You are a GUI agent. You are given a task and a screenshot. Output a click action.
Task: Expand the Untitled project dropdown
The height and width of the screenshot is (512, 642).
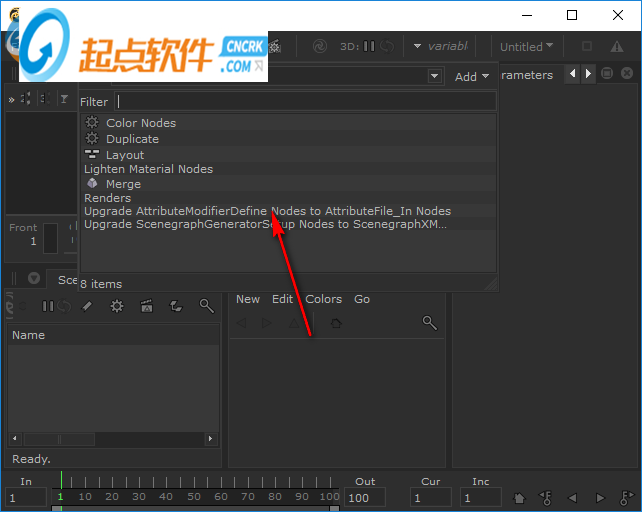[526, 47]
